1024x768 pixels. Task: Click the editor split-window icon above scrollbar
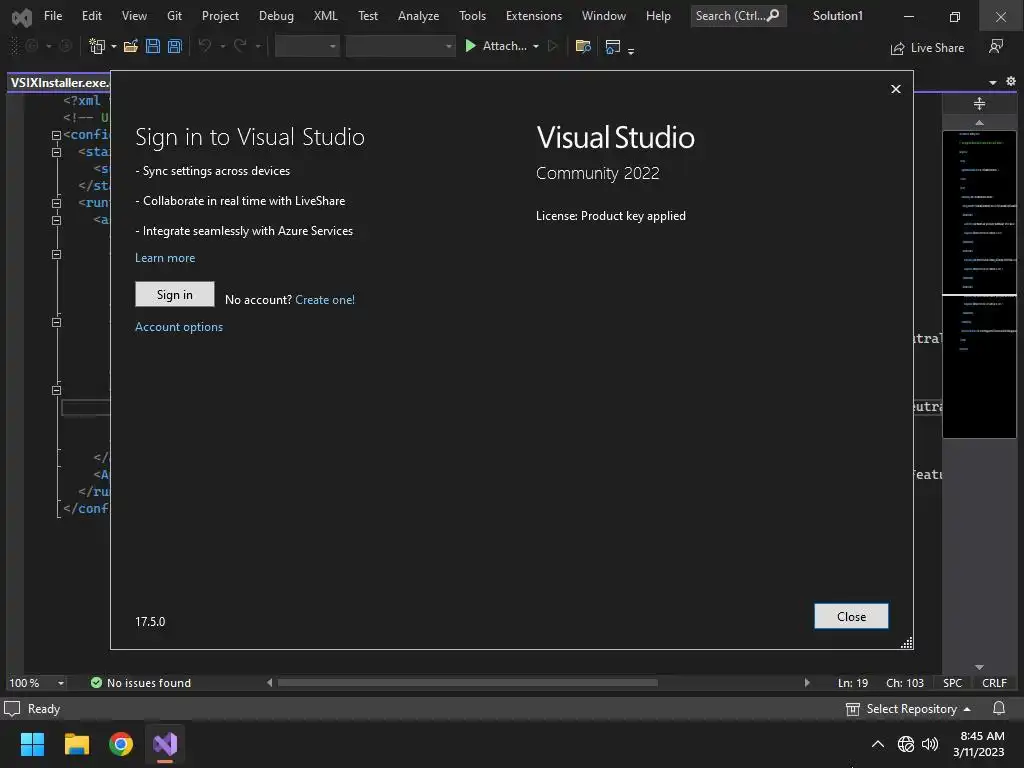(x=979, y=103)
